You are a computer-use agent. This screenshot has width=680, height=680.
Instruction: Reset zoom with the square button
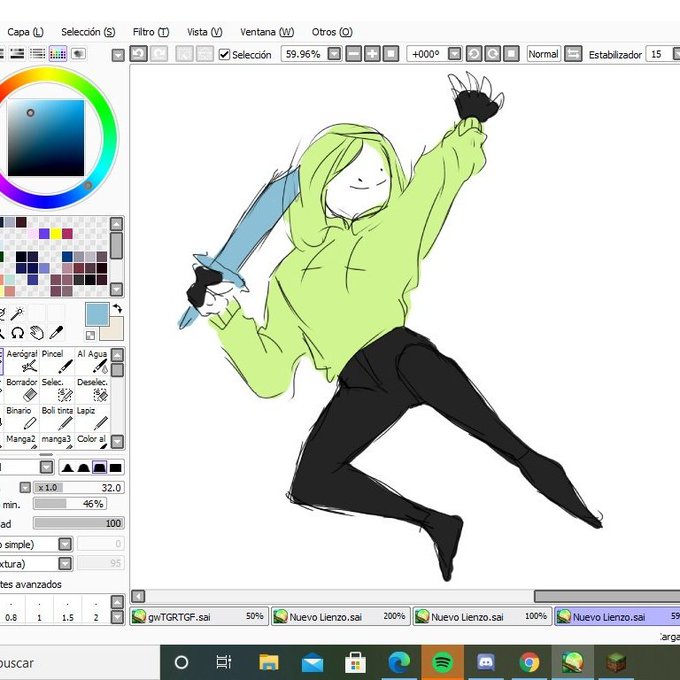(x=391, y=54)
